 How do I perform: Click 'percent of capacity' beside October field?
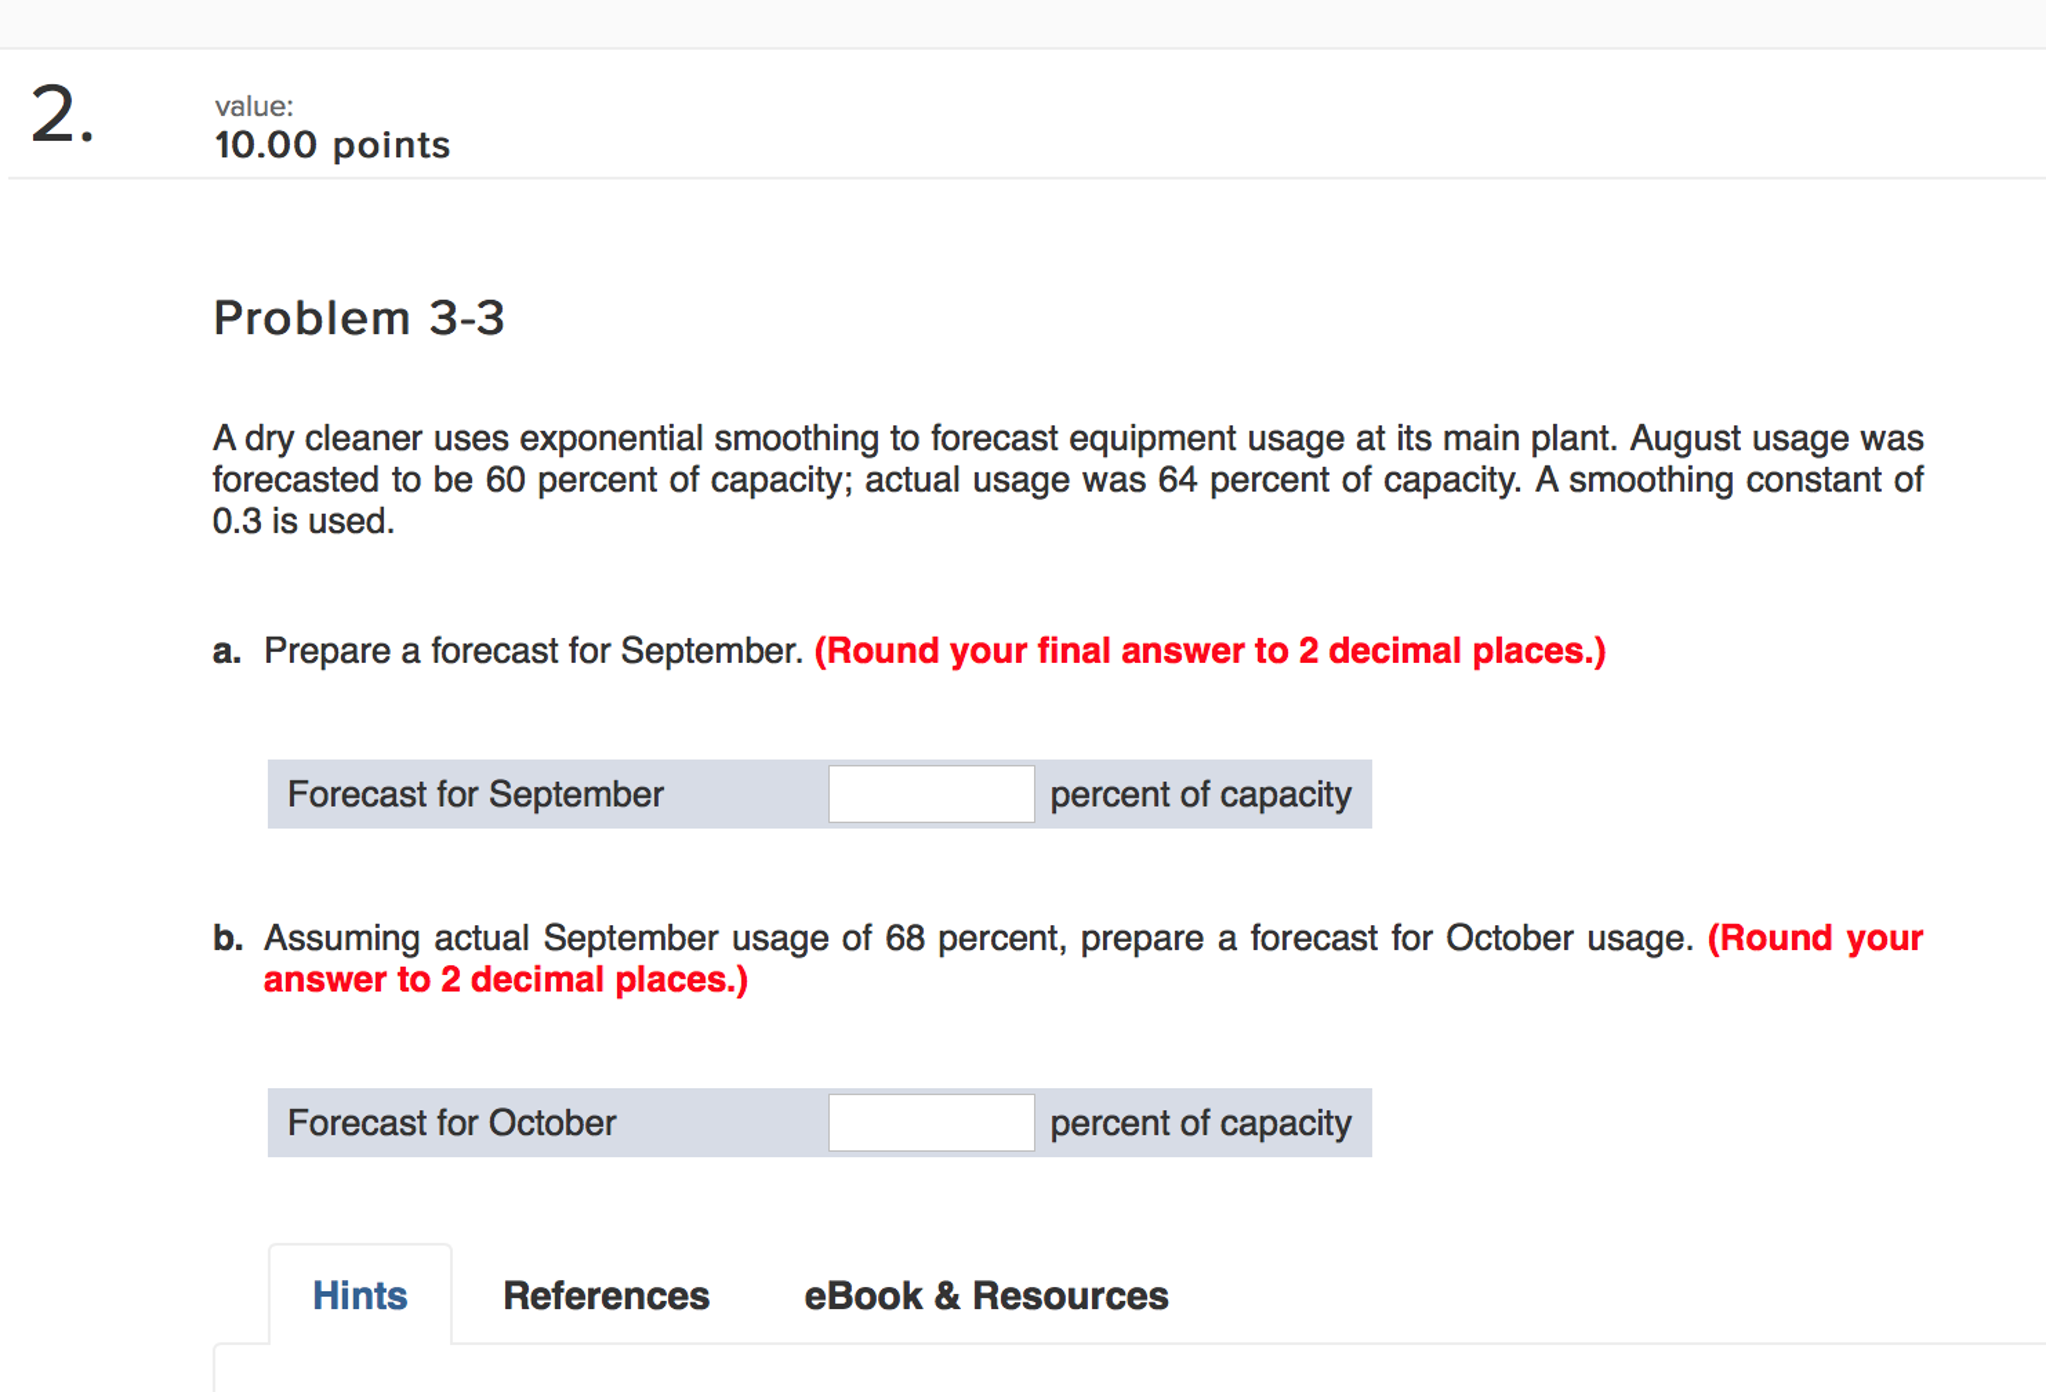(x=1200, y=1122)
